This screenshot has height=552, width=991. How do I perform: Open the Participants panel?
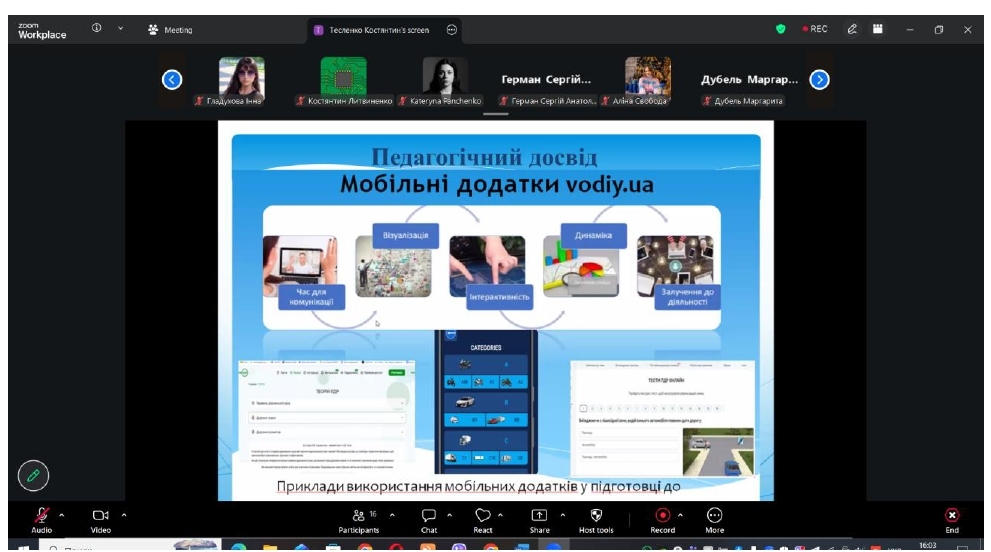pyautogui.click(x=359, y=520)
